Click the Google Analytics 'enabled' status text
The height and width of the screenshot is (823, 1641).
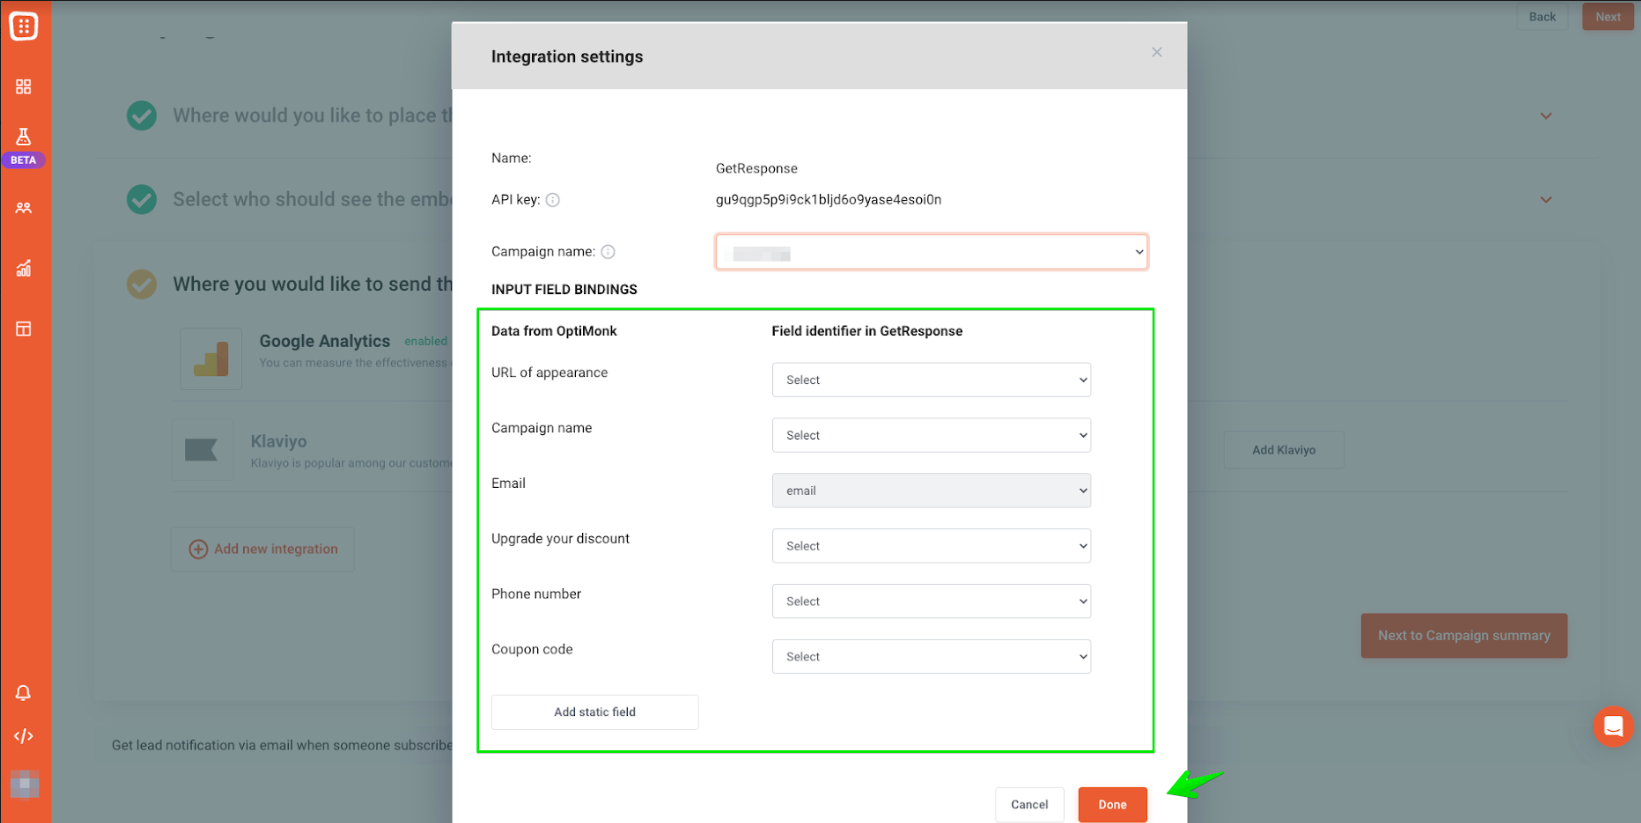426,342
